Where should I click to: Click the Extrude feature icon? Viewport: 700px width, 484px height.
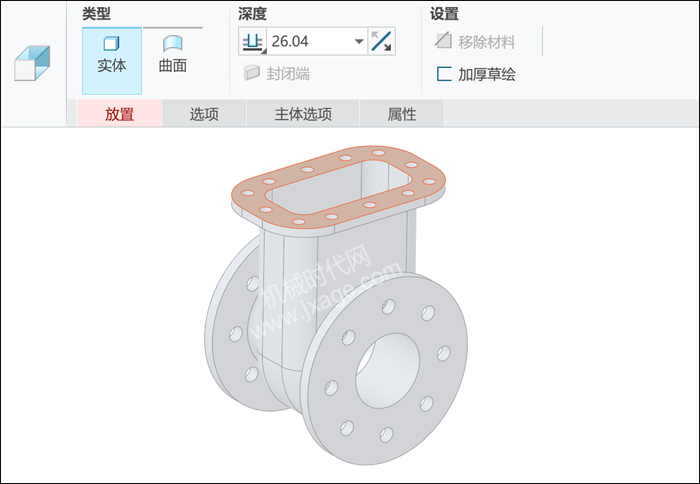[32, 63]
